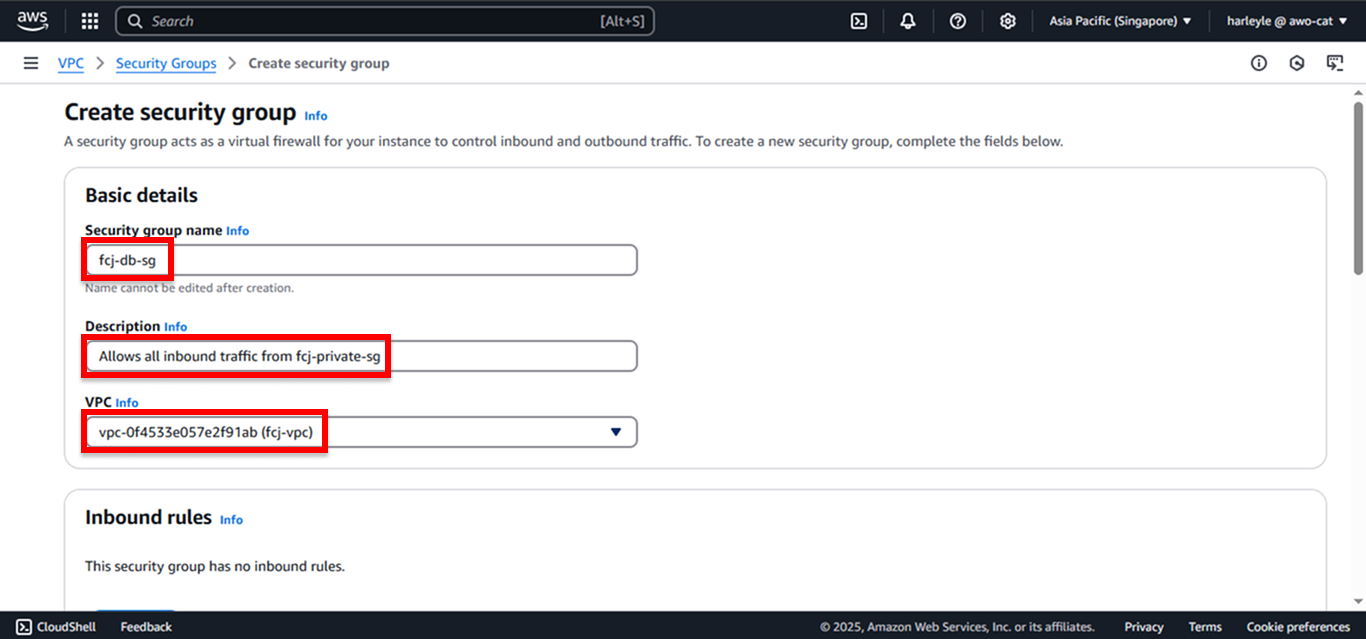The width and height of the screenshot is (1366, 639).
Task: Launch CloudShell from top bar icon
Action: coord(859,21)
